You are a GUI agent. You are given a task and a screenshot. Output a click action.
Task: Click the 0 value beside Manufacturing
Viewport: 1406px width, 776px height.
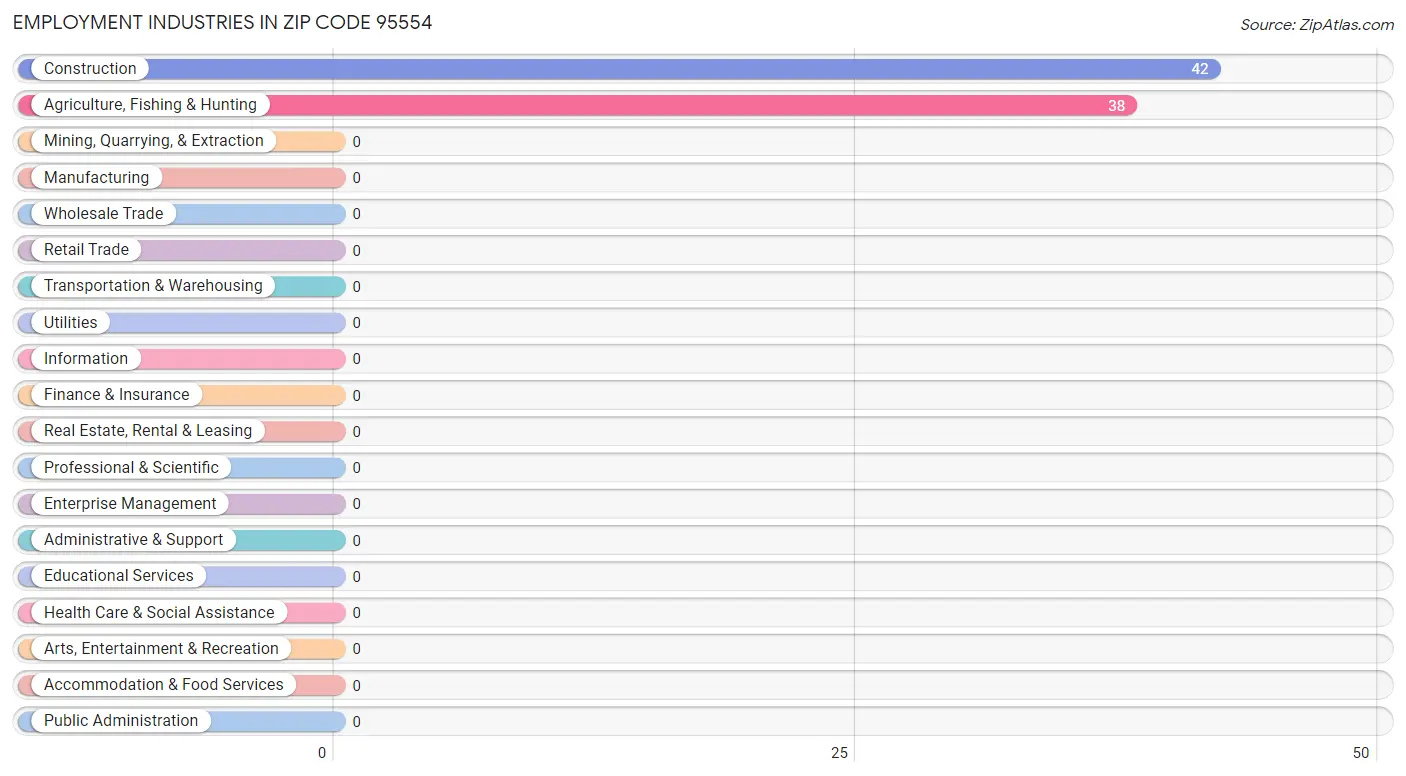(x=356, y=178)
